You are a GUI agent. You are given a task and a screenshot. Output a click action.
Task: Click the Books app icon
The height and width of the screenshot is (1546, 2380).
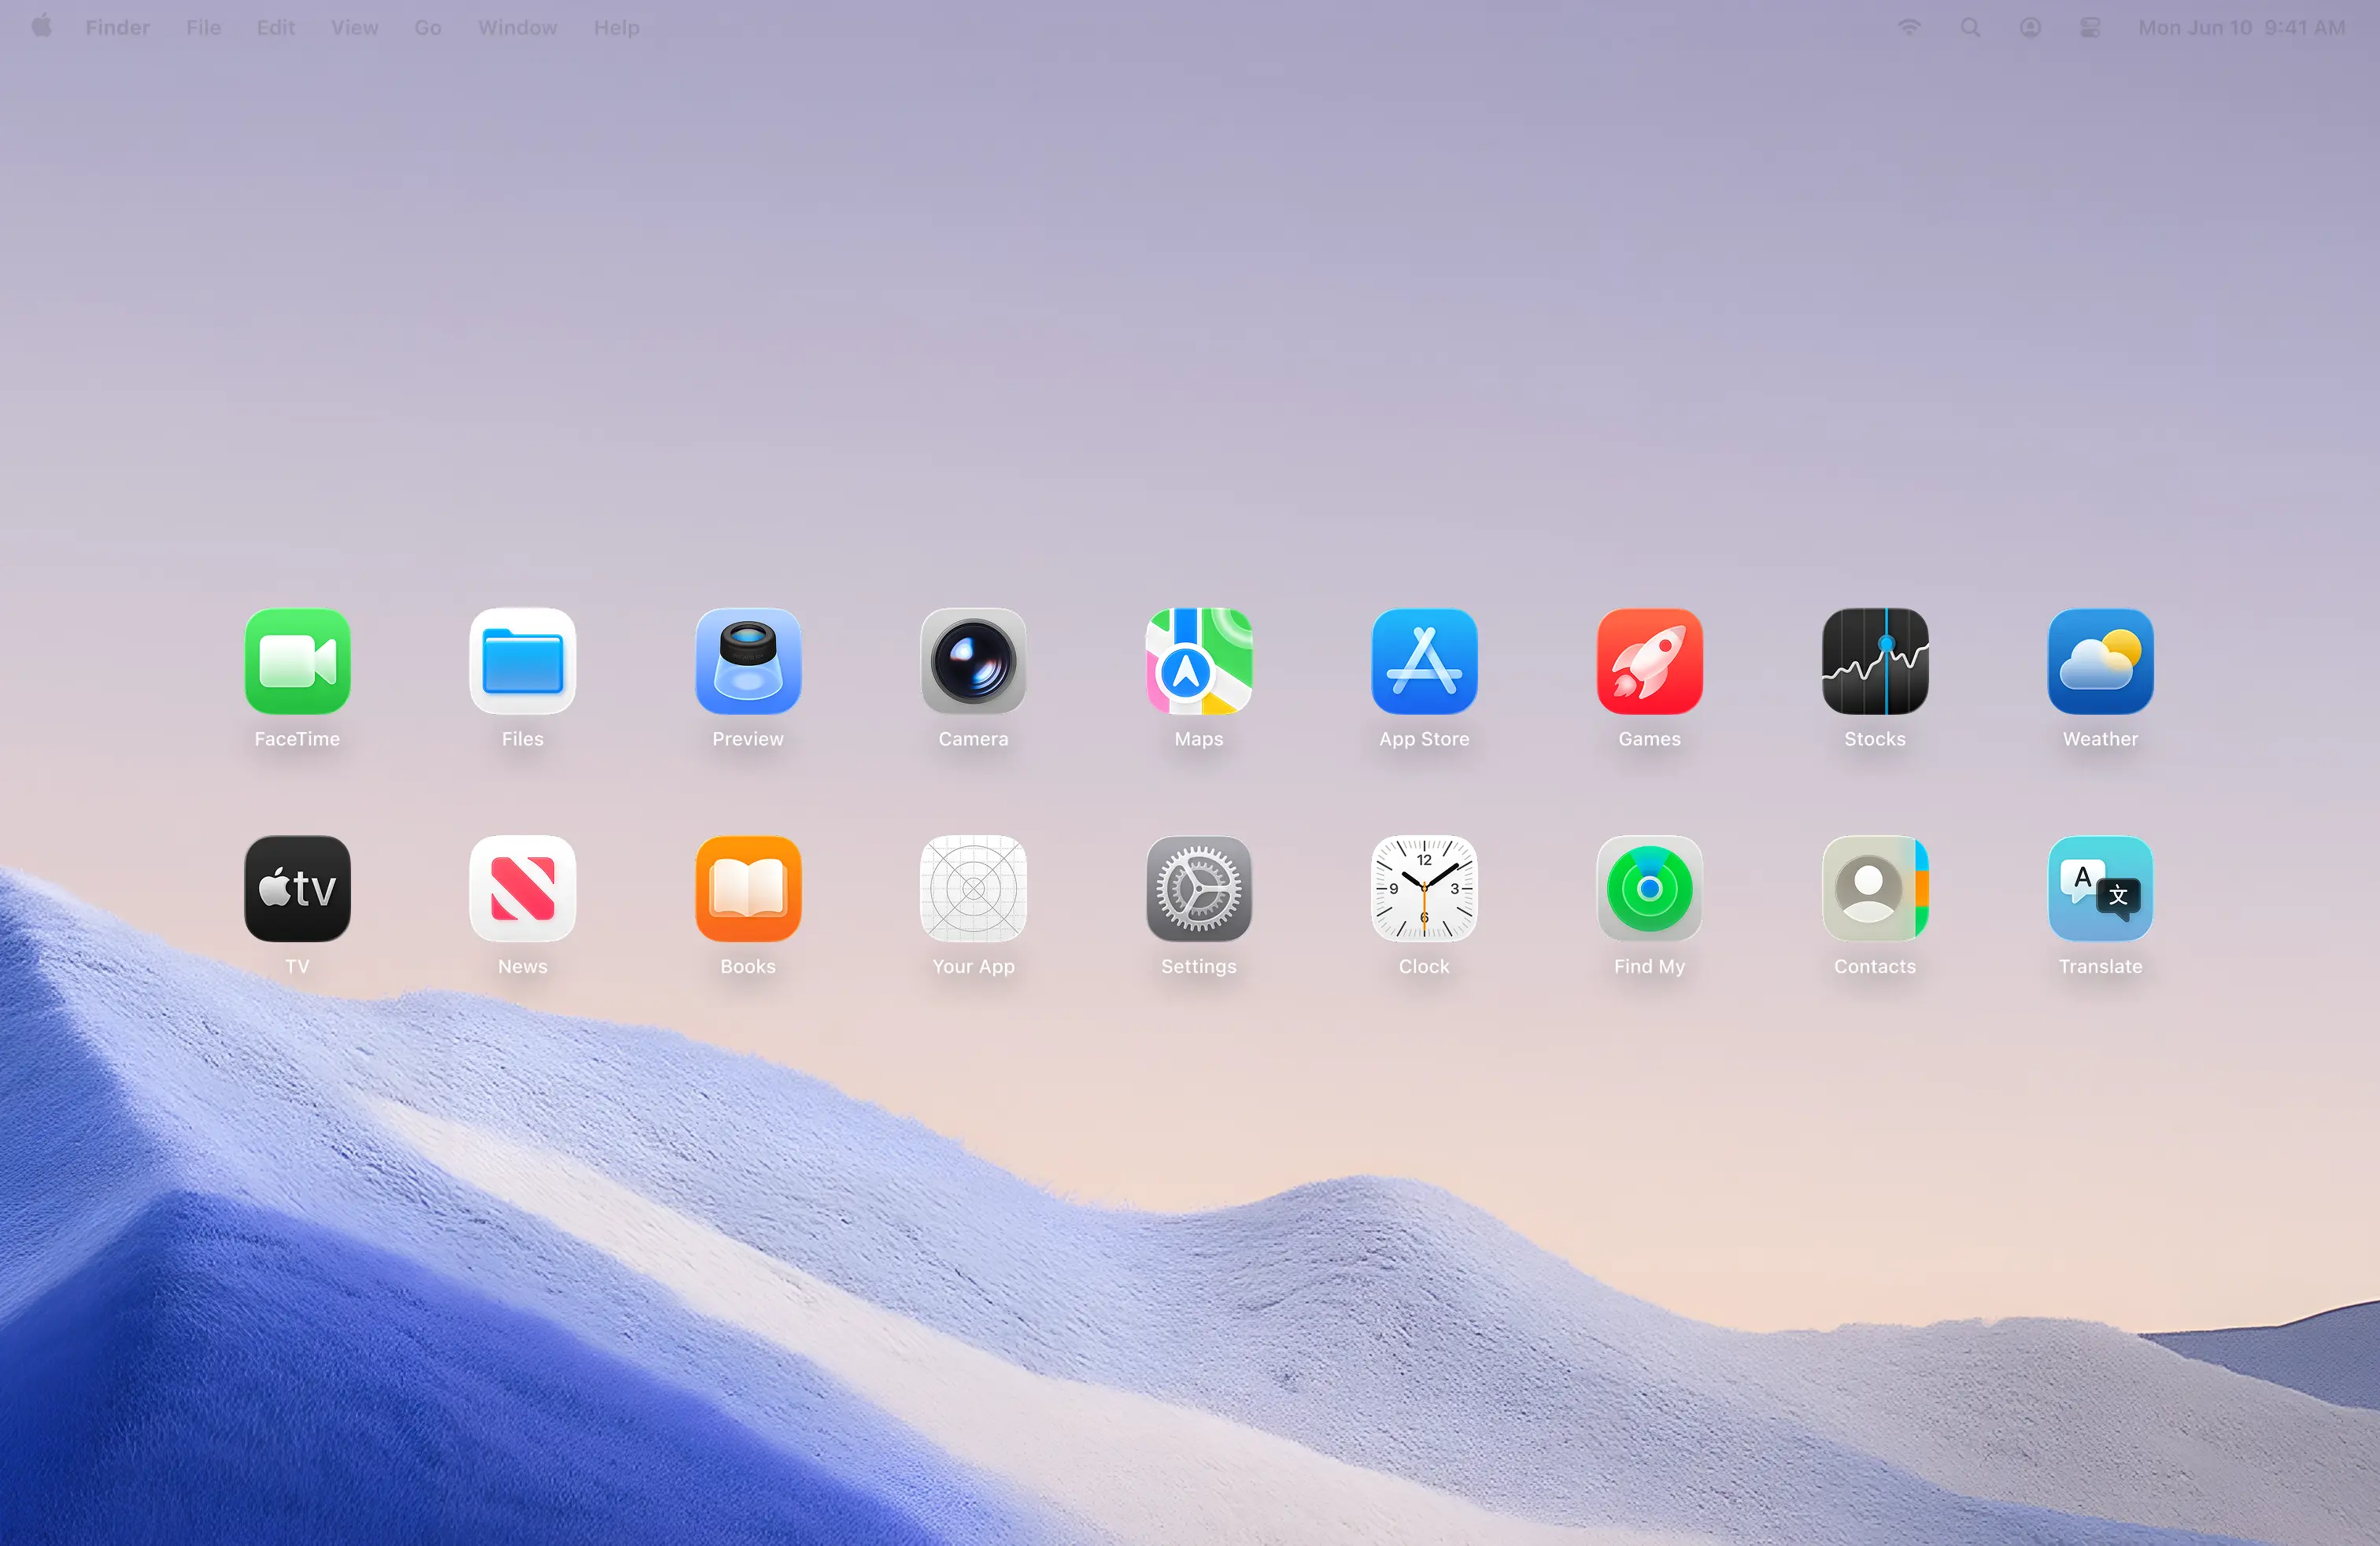(748, 888)
